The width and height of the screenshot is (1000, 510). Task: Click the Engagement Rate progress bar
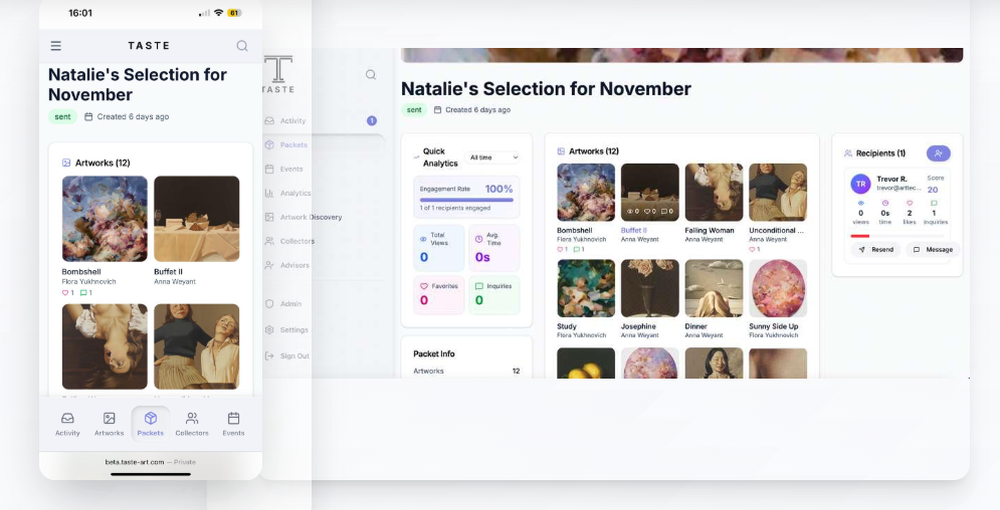(466, 200)
